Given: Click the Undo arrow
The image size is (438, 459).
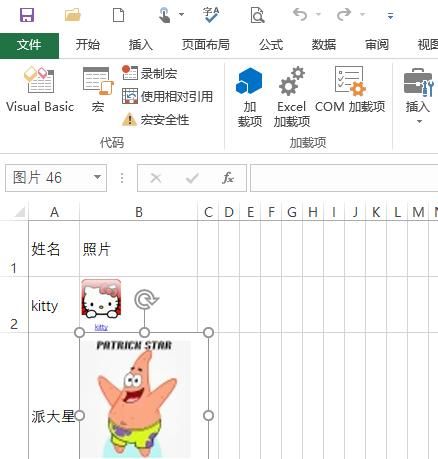Looking at the screenshot, I should (x=300, y=14).
